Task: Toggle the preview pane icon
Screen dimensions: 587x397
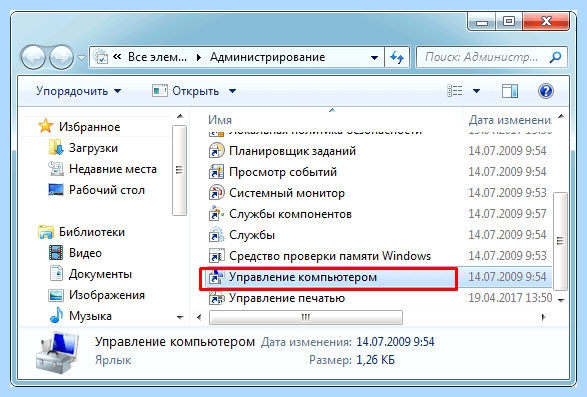Action: (510, 91)
